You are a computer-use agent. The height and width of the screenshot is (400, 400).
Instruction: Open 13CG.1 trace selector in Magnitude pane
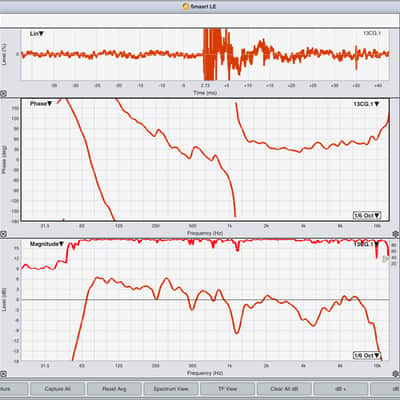[x=366, y=244]
